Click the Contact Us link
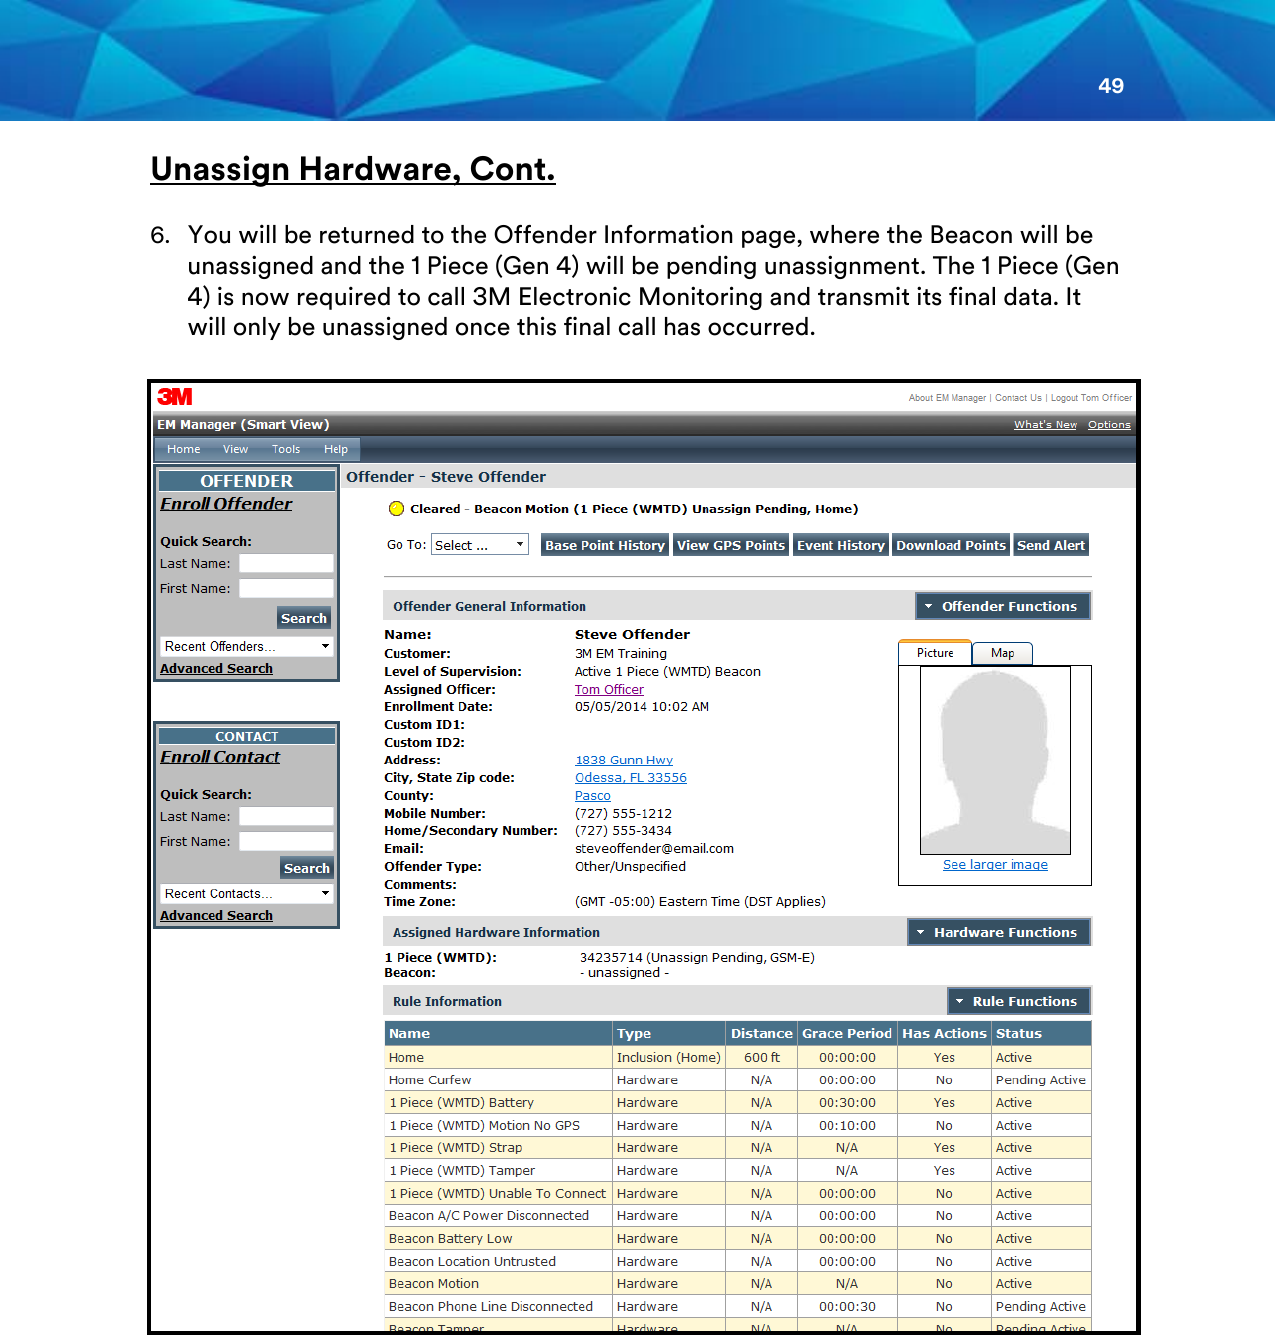The width and height of the screenshot is (1275, 1335). point(1018,398)
